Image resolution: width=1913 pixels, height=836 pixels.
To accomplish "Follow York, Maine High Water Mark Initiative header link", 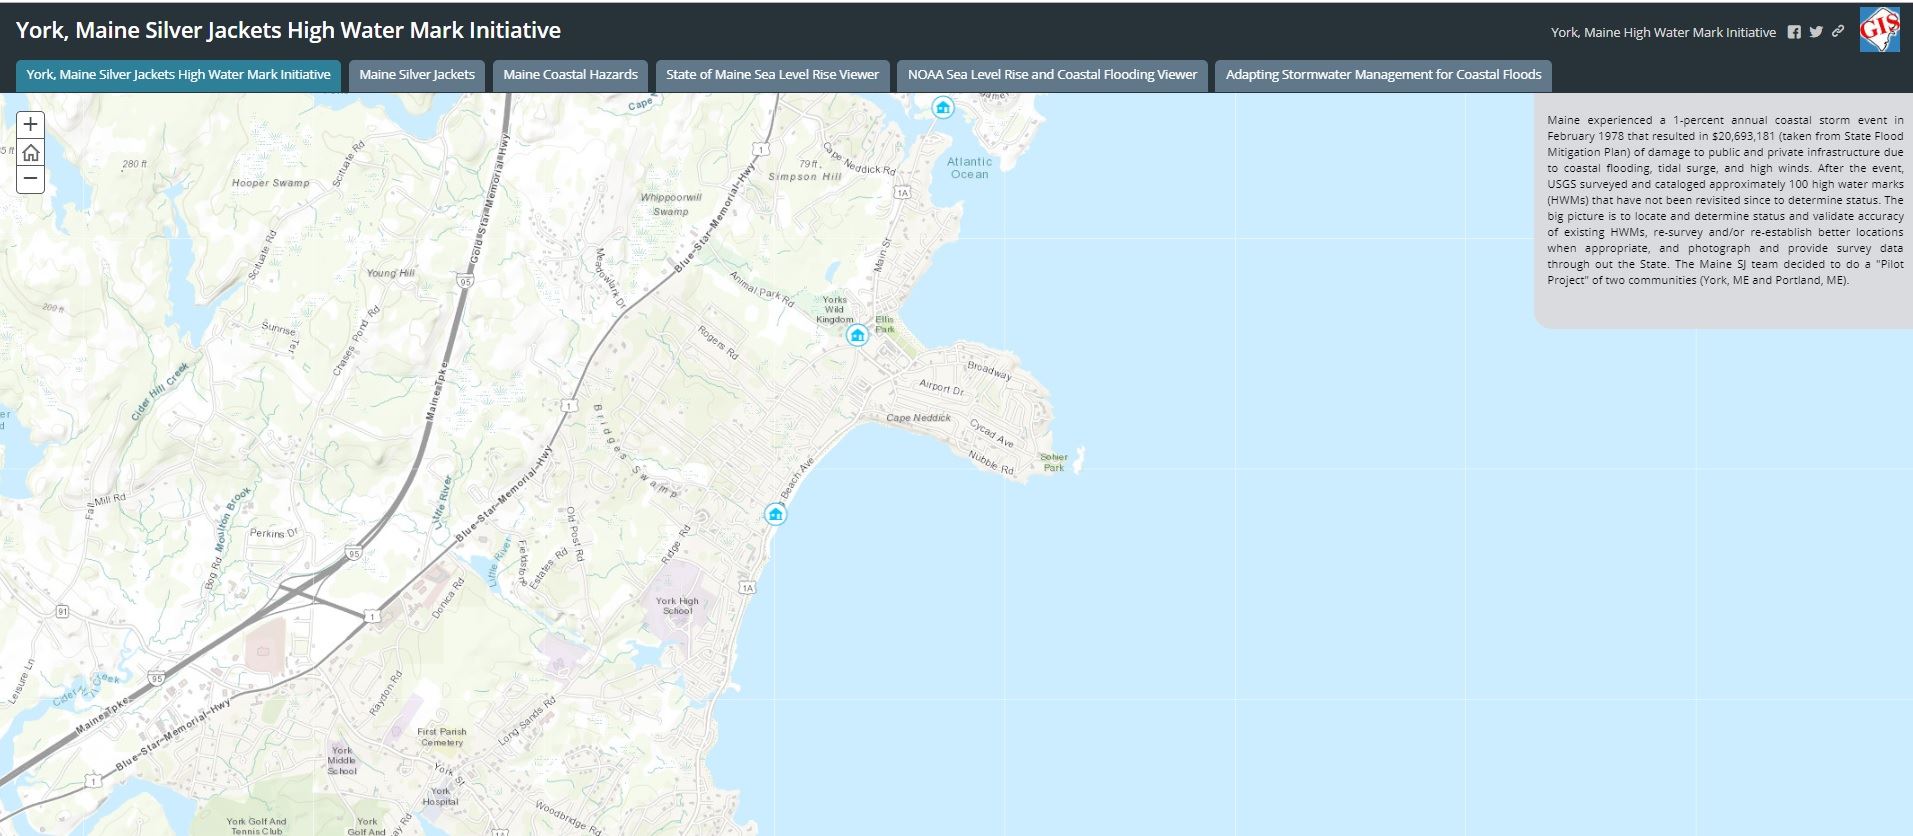I will tap(1663, 32).
